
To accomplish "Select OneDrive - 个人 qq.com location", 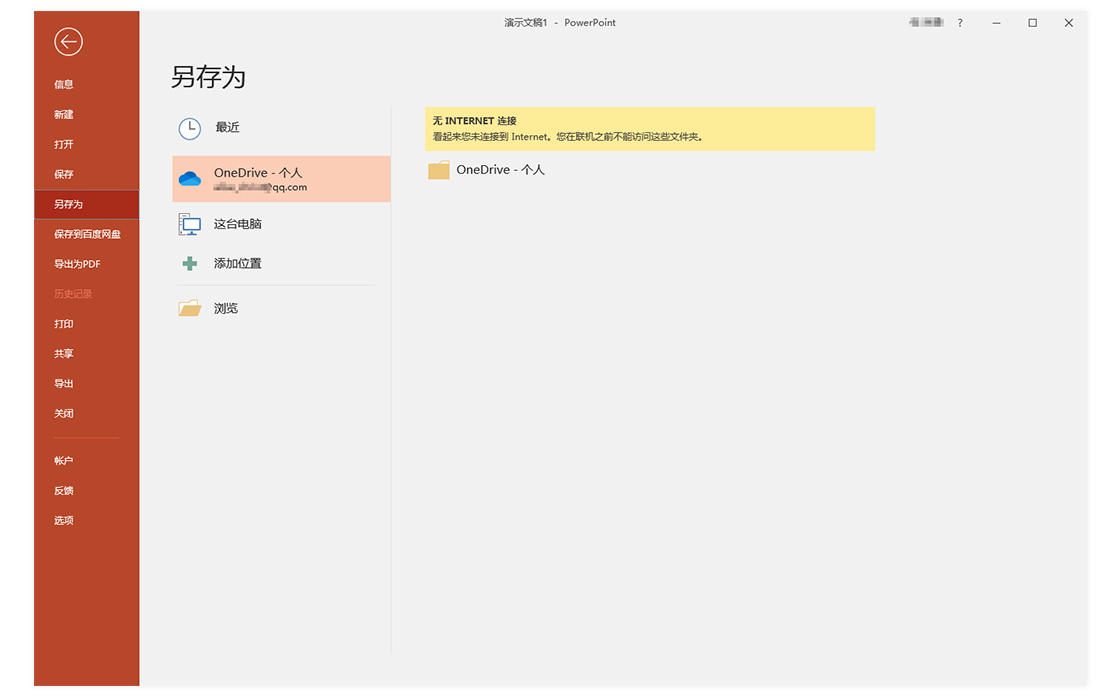I will (x=281, y=179).
